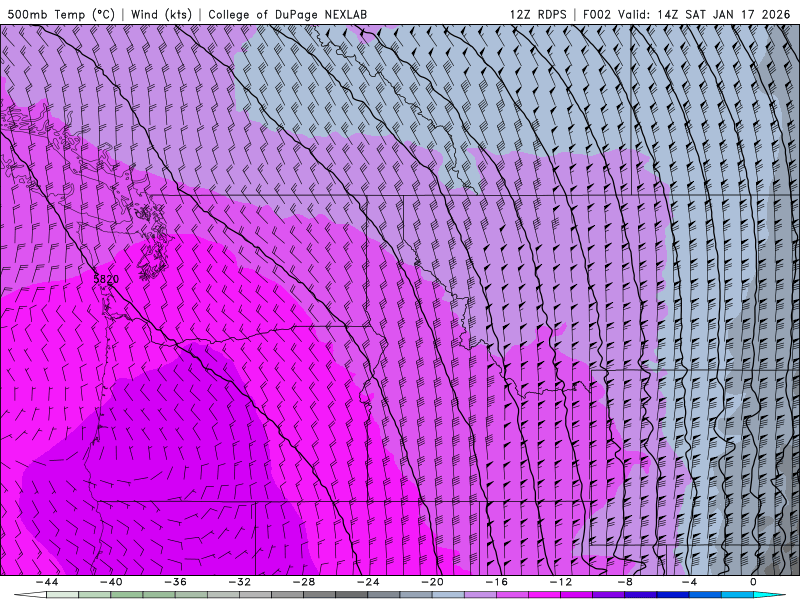Click the '-44' color scale label
The width and height of the screenshot is (800, 600).
coord(46,582)
